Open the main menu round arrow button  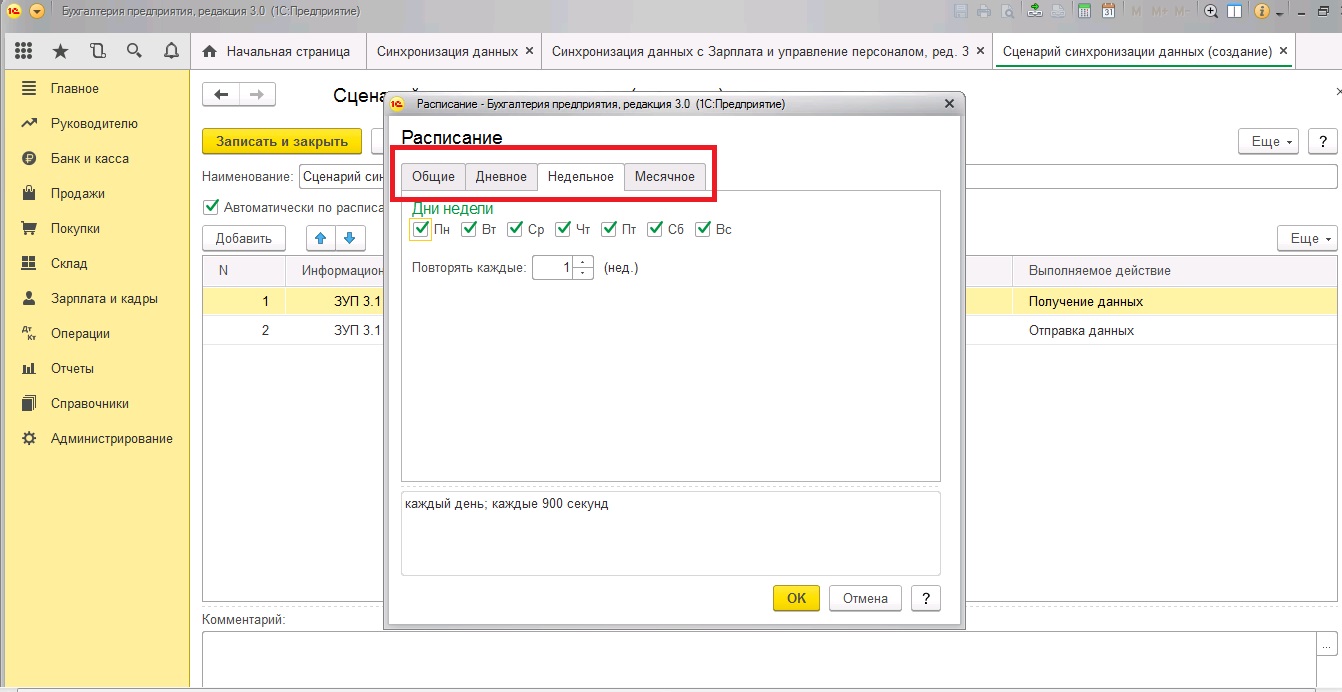(37, 11)
